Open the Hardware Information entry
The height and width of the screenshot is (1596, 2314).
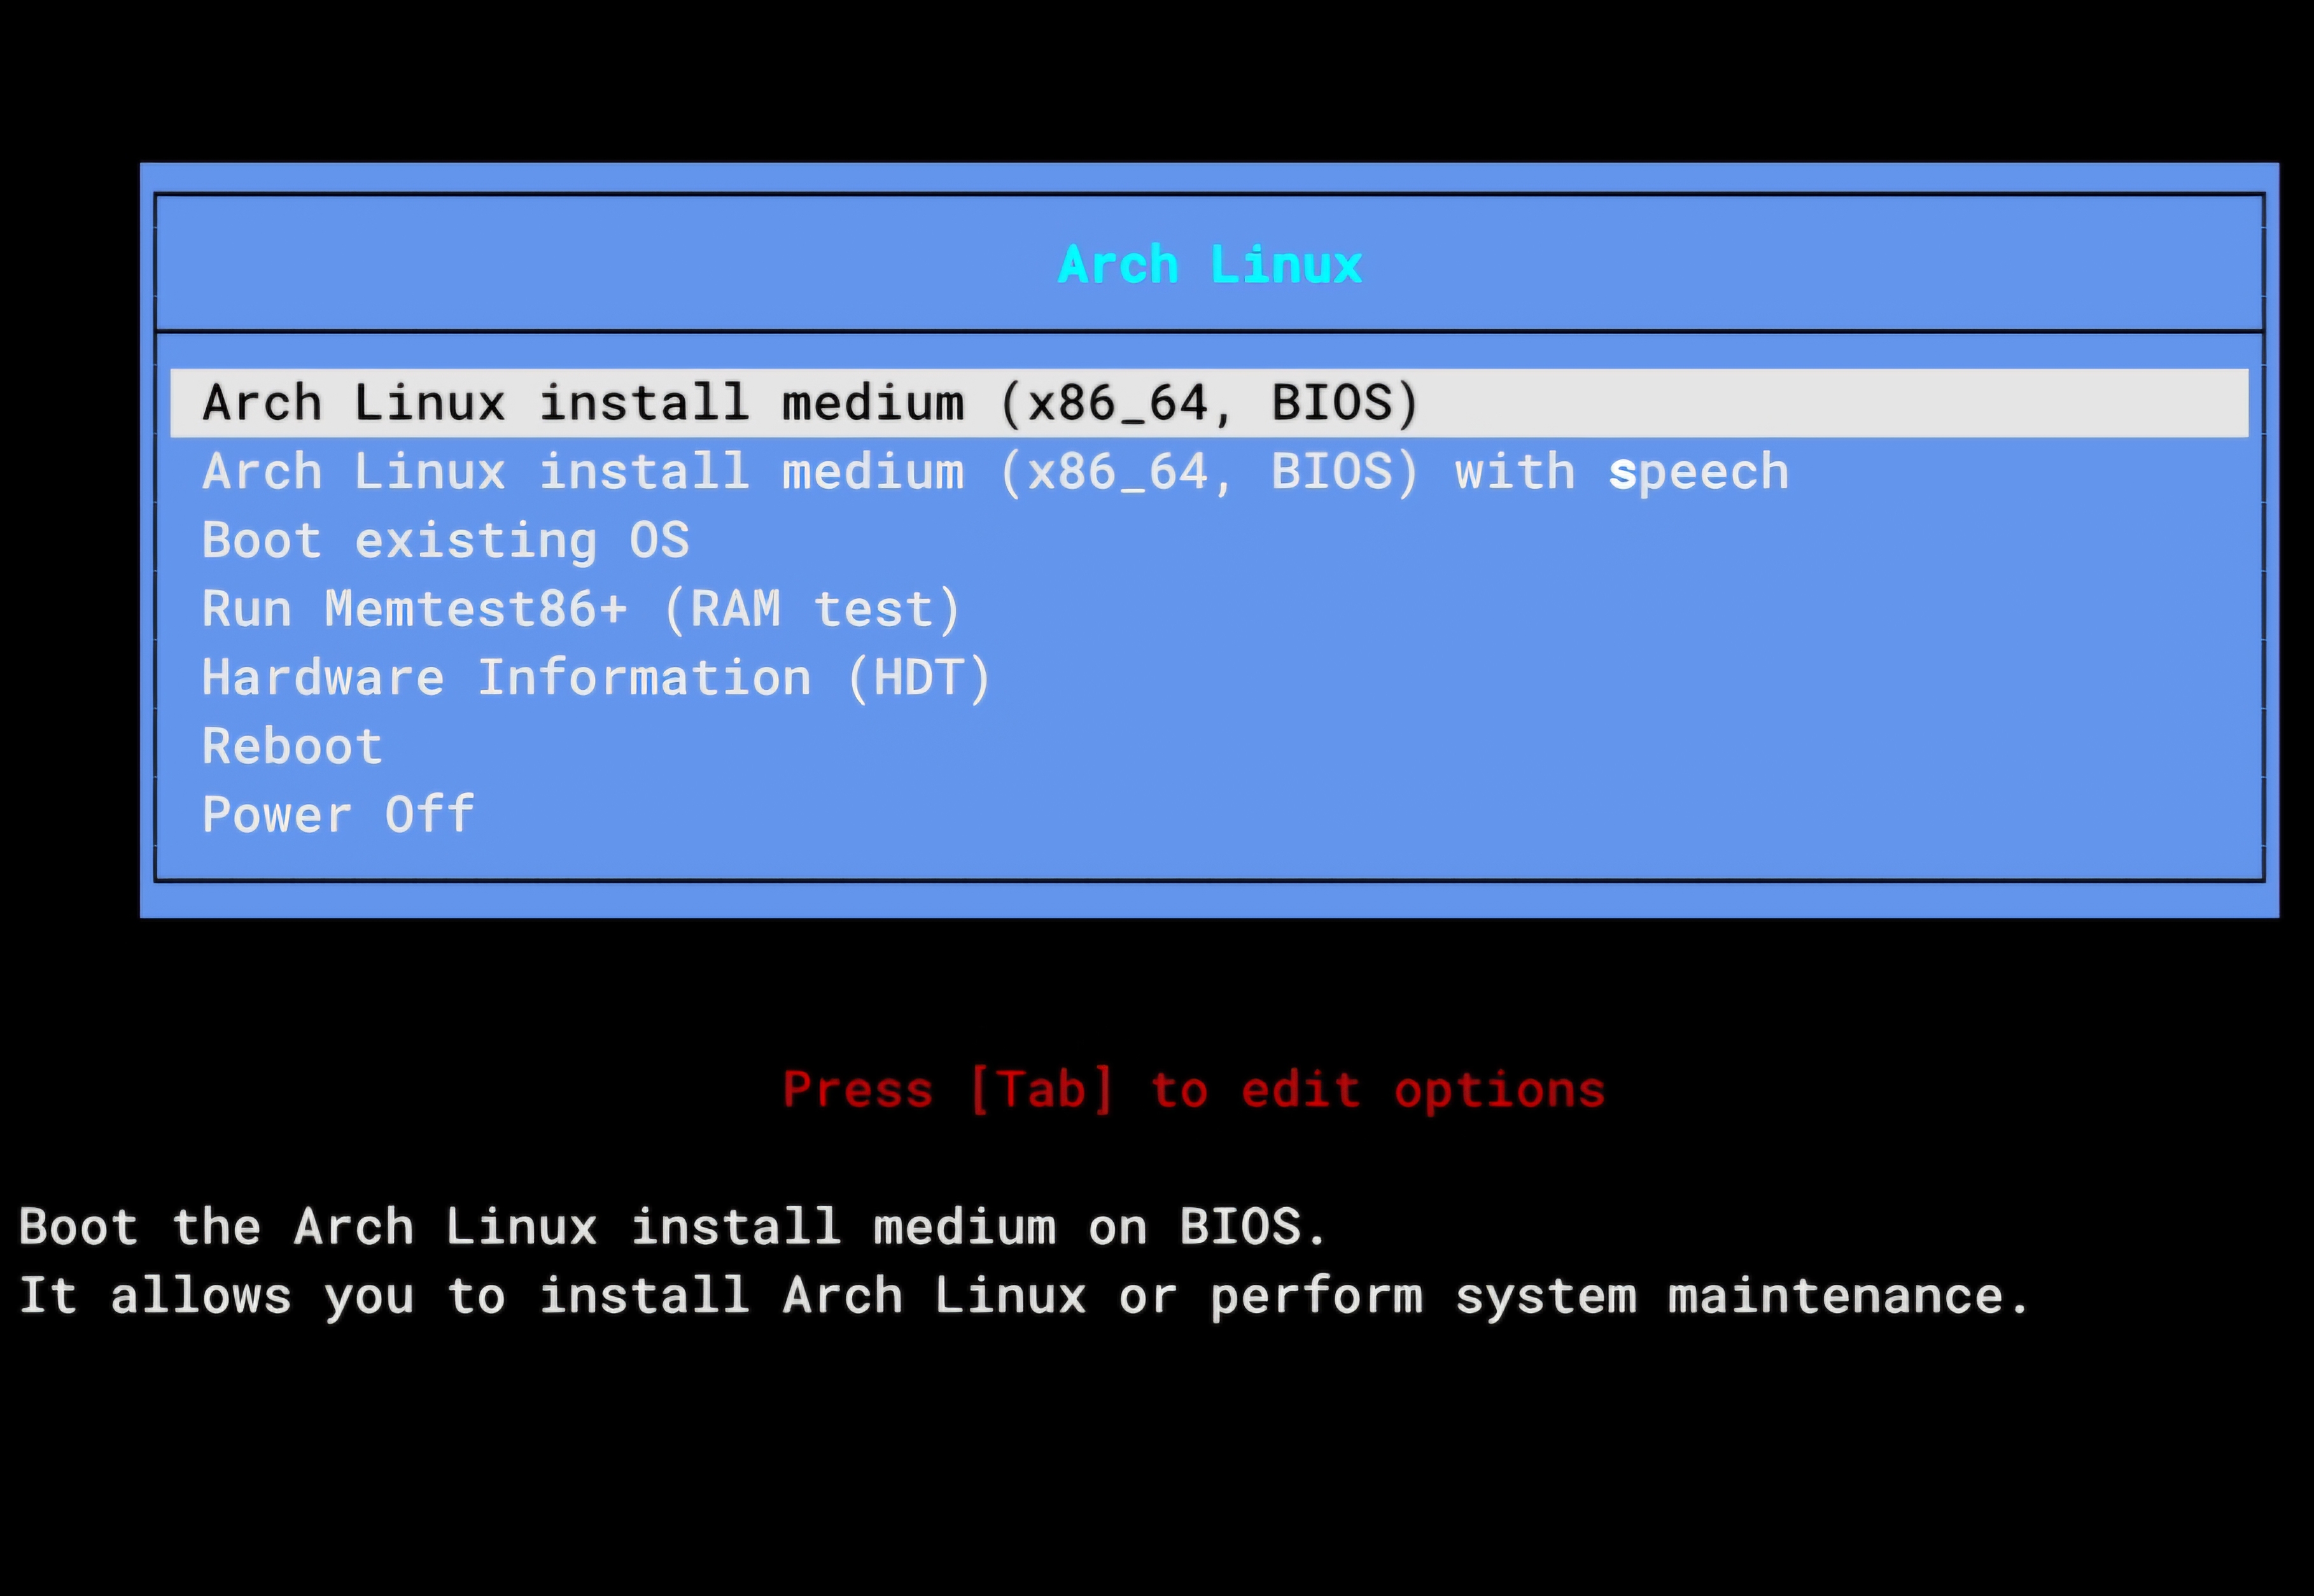[x=596, y=678]
